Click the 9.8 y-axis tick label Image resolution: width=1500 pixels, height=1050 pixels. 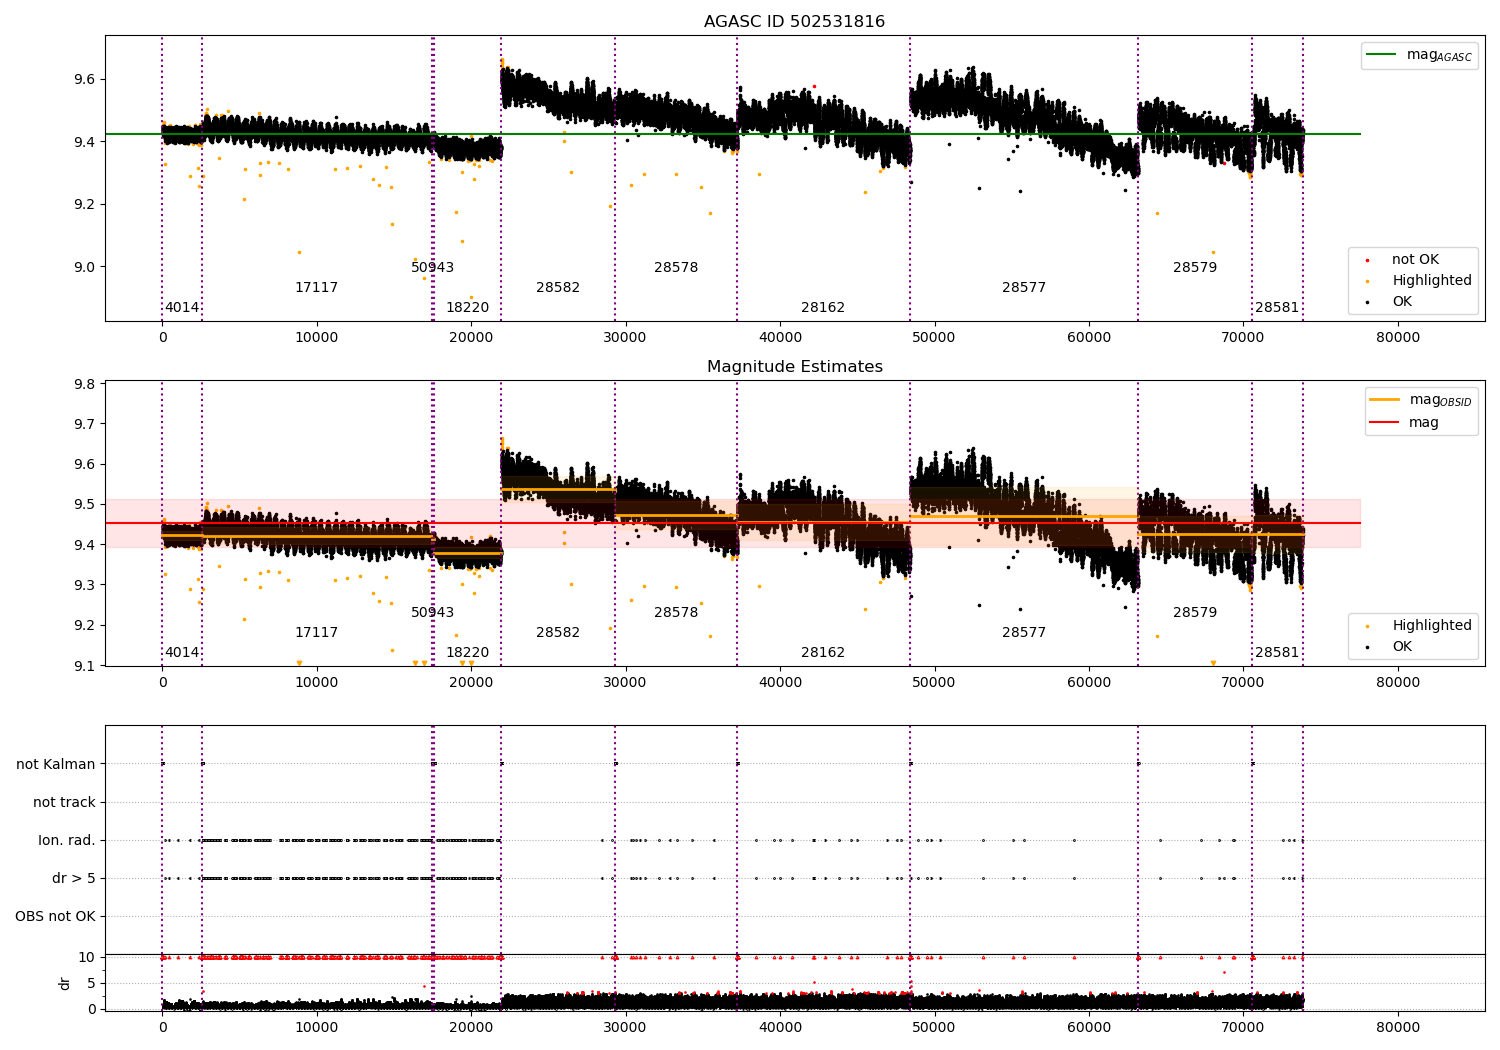tap(85, 384)
